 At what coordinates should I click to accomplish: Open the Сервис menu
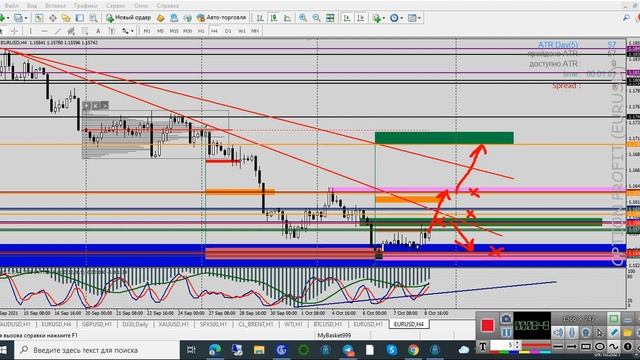116,6
